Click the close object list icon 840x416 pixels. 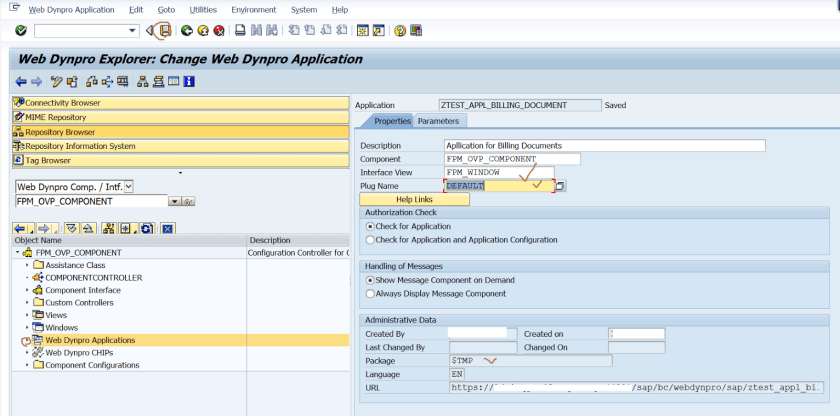[168, 228]
